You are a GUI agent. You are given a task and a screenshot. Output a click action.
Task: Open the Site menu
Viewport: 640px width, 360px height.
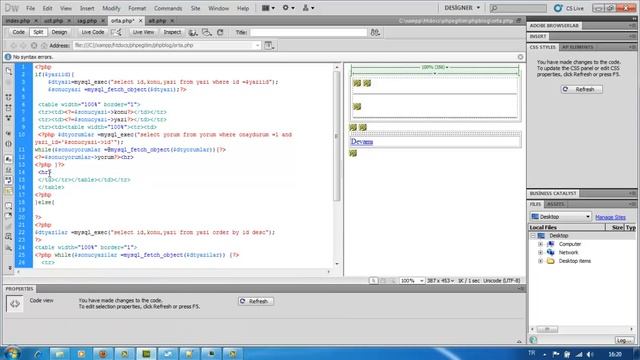tap(196, 8)
